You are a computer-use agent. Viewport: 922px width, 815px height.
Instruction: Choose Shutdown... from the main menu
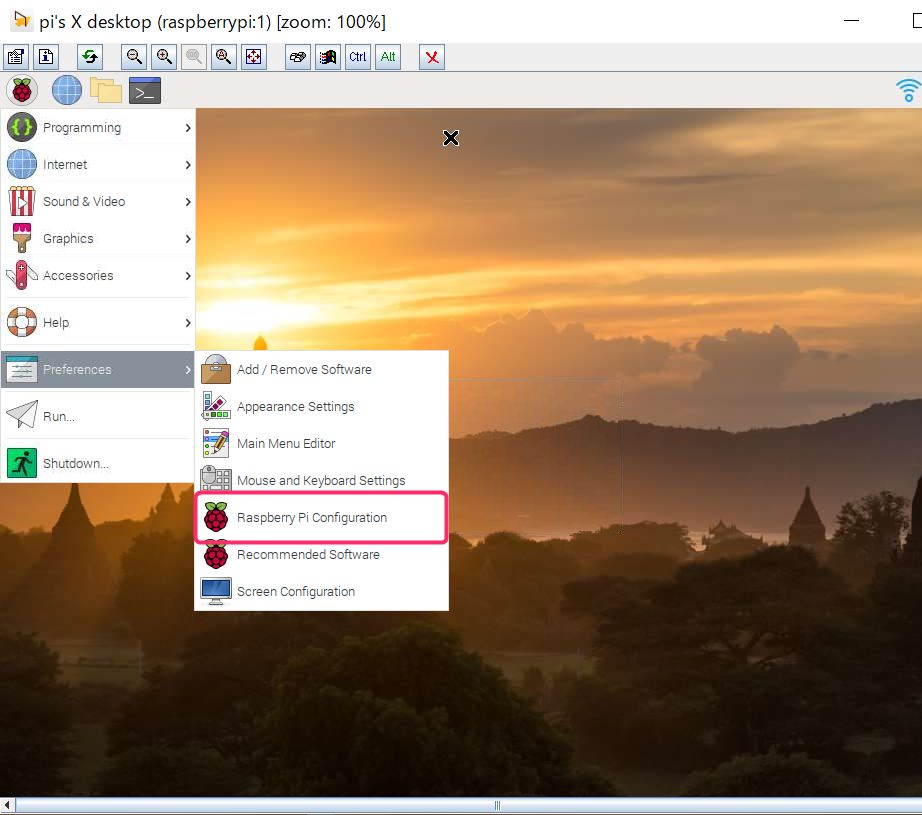coord(98,463)
